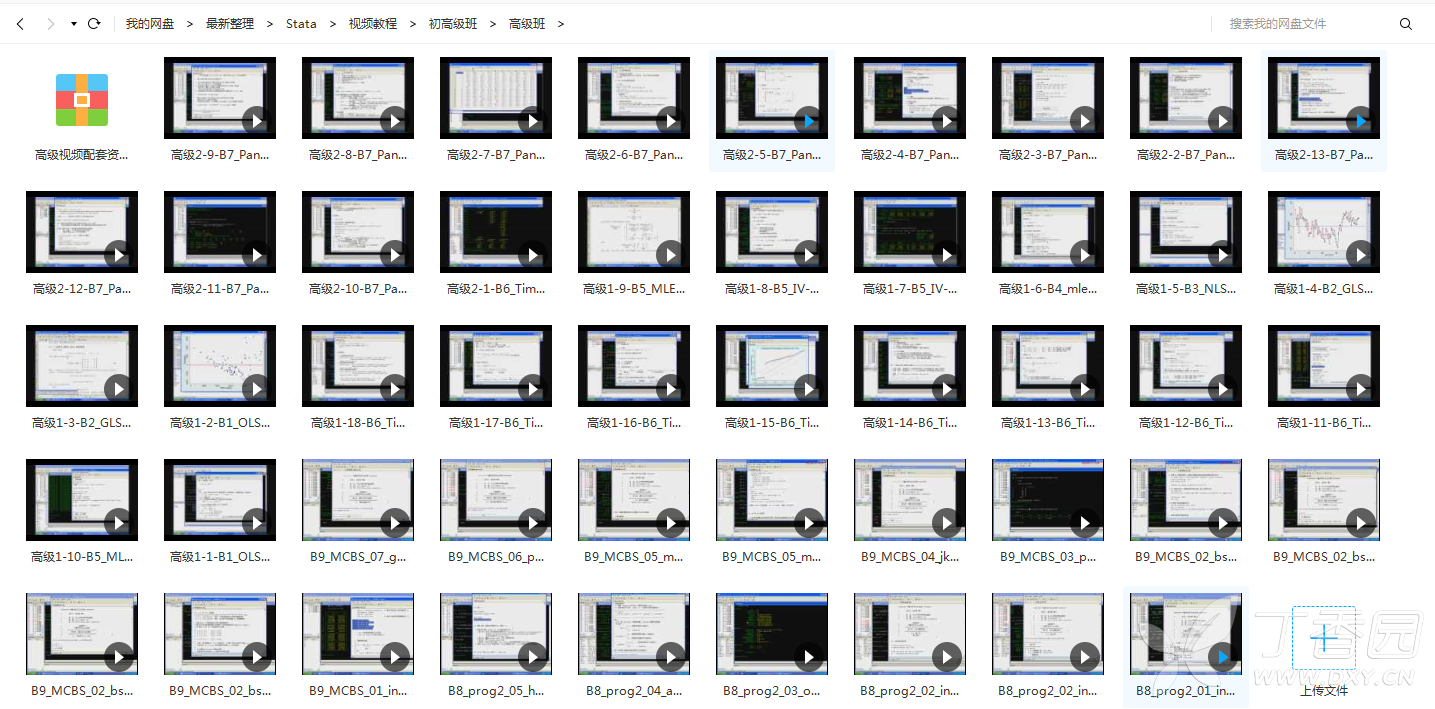The width and height of the screenshot is (1435, 709).
Task: Select the B8_prog2_05_h video file
Action: point(496,634)
